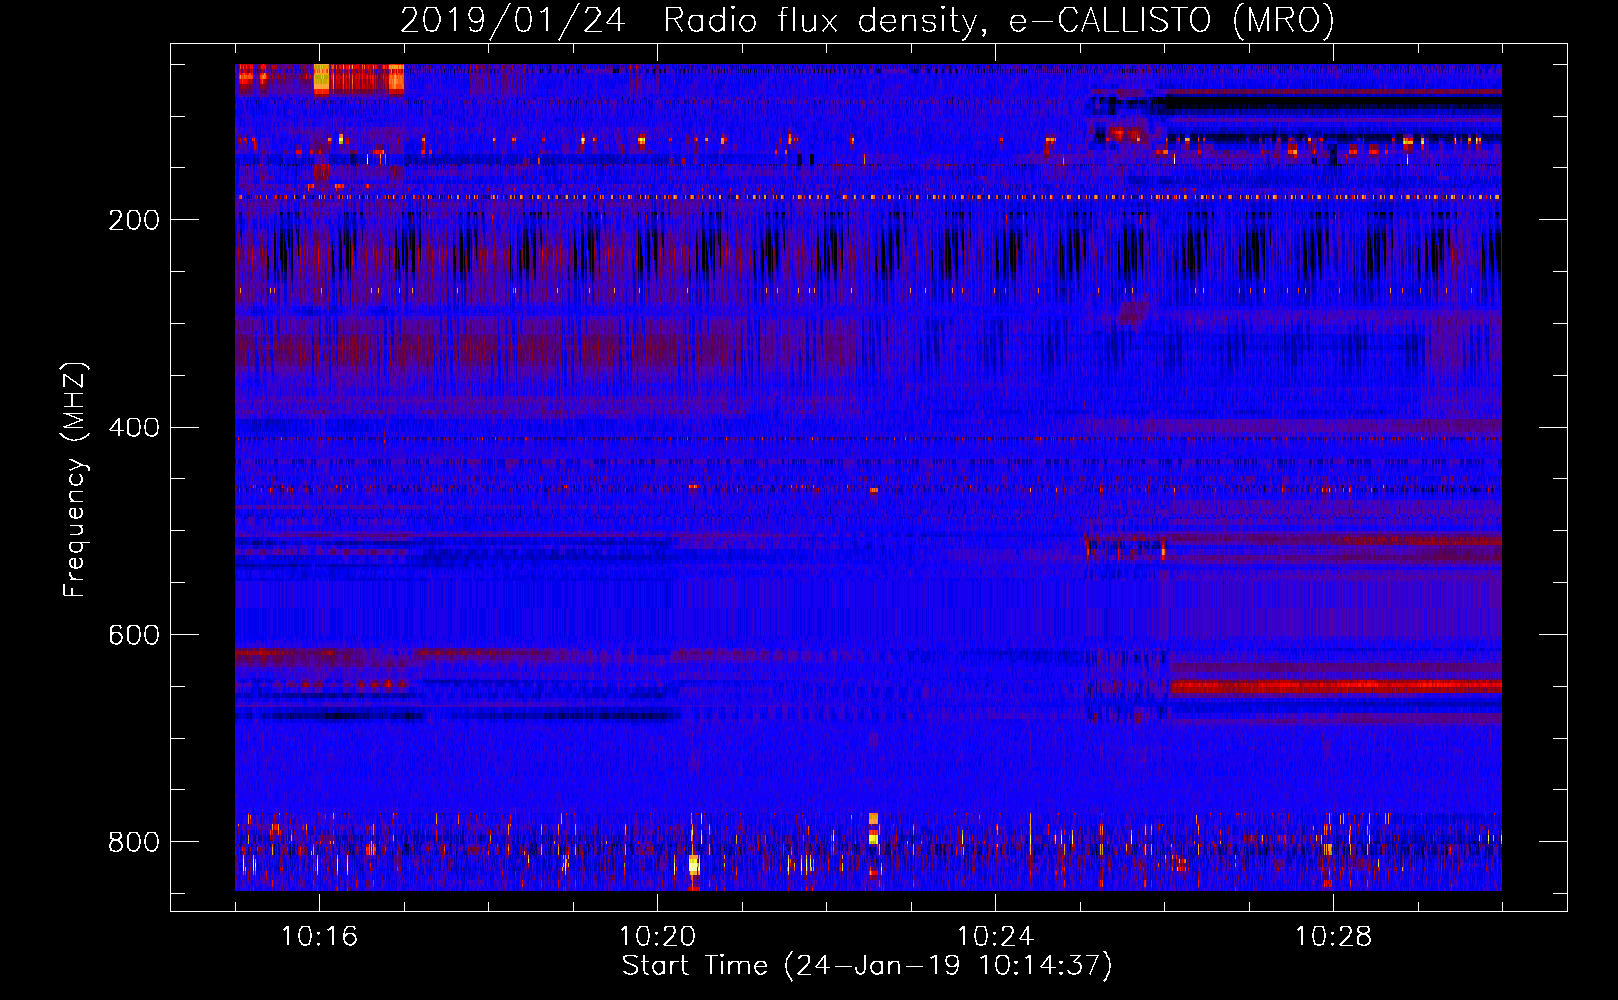Click the 600 frequency tick label
This screenshot has width=1618, height=1000.
pos(134,635)
